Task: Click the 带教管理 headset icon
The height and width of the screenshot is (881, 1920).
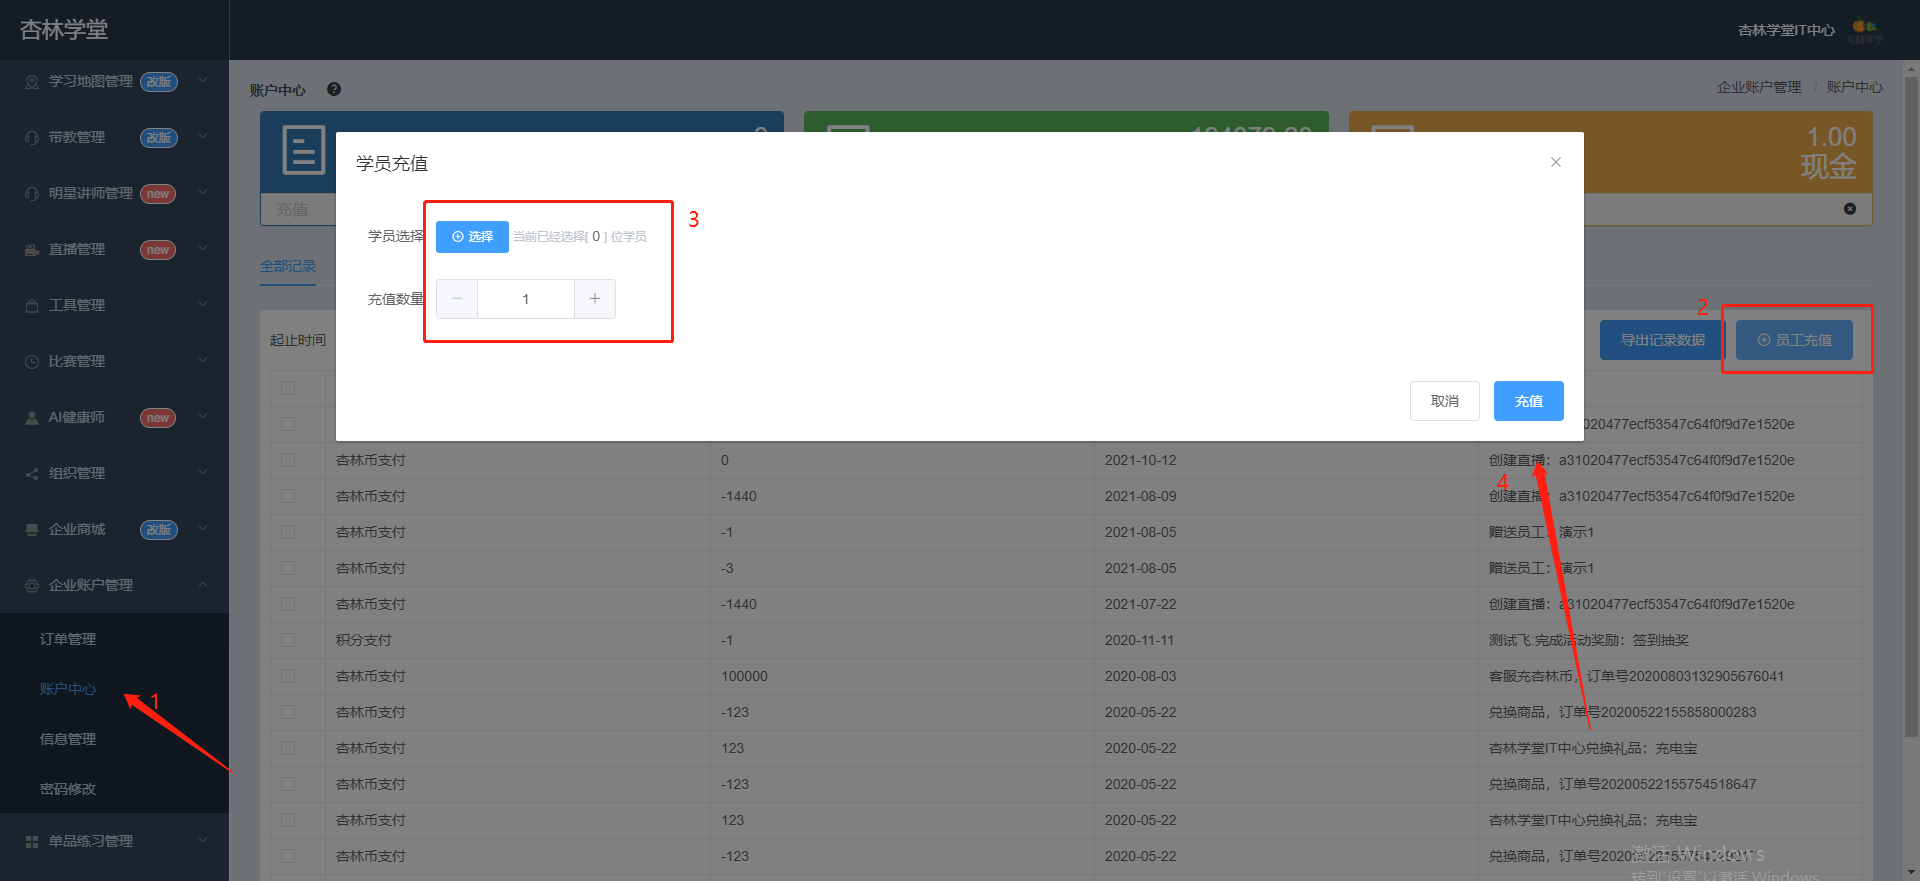Action: tap(32, 138)
